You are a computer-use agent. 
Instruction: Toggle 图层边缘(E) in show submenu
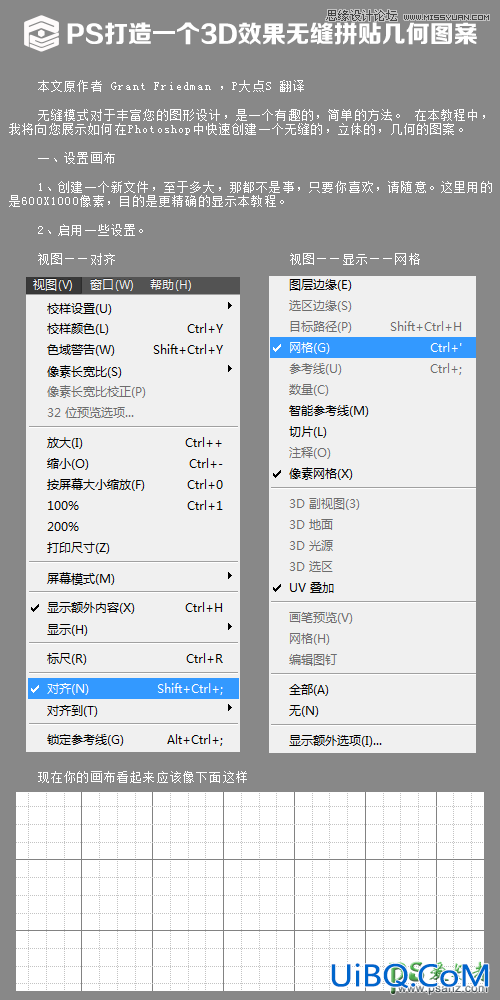coord(373,285)
